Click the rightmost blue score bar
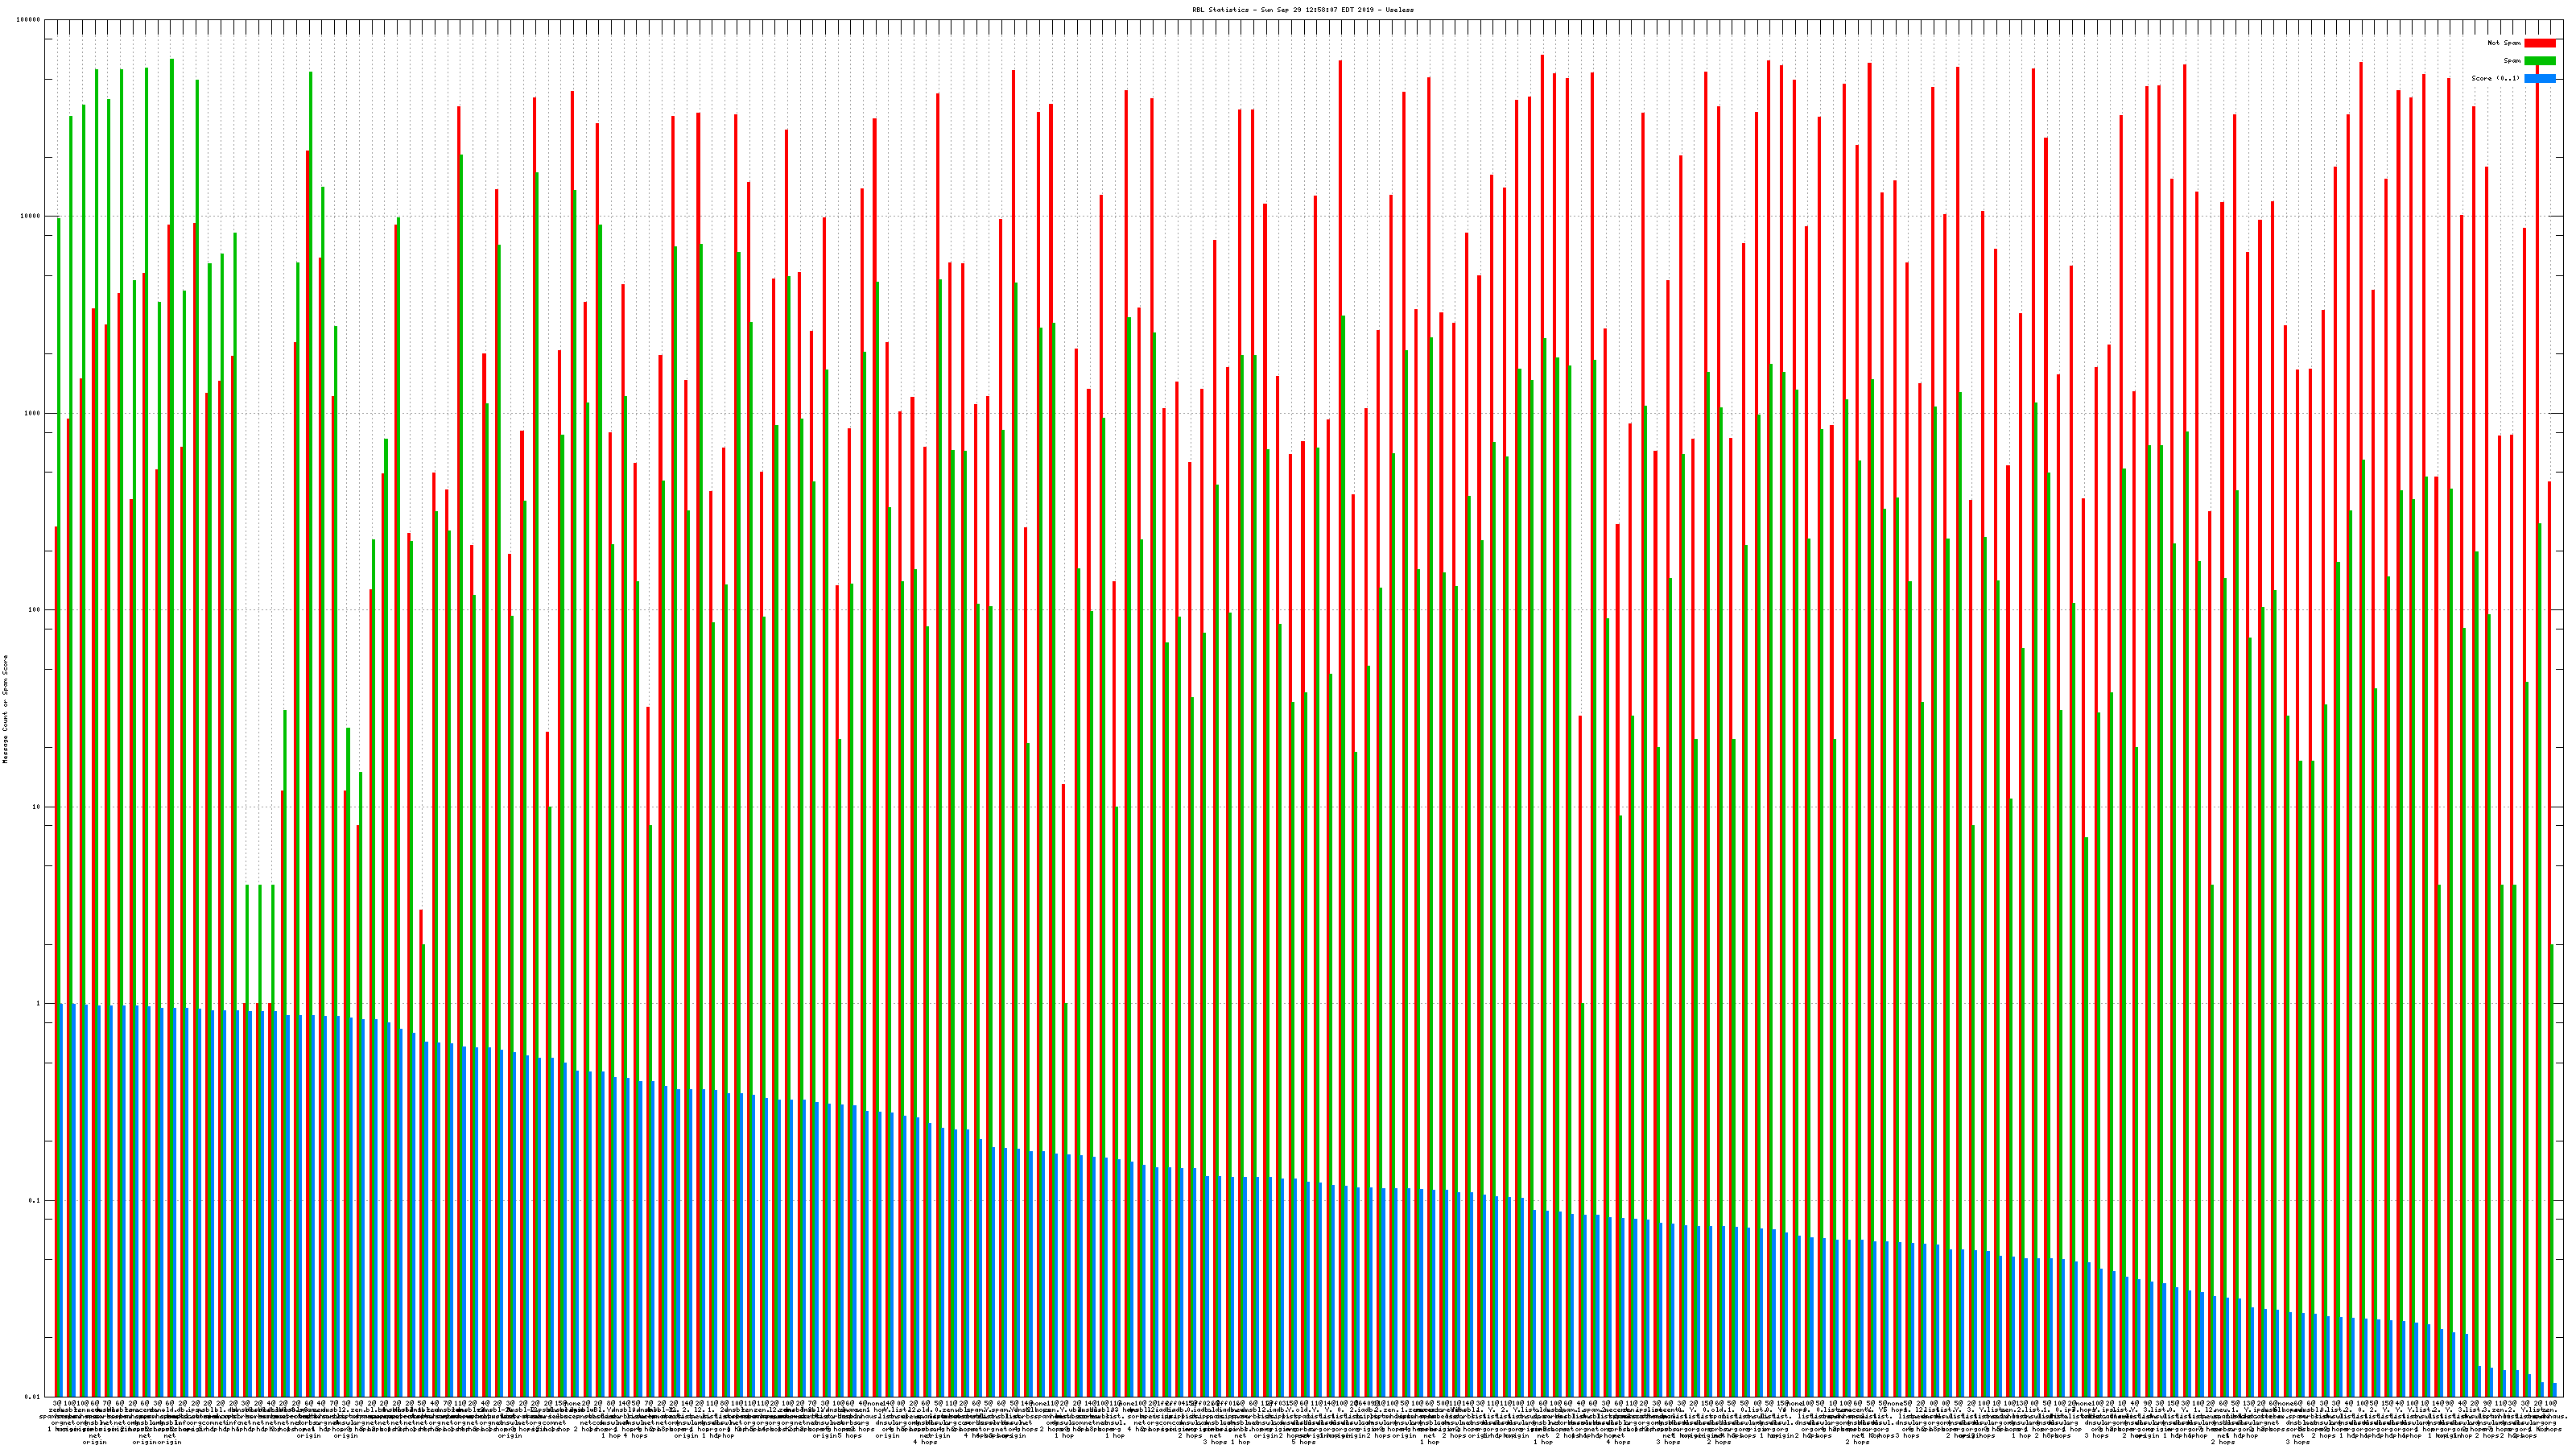Viewport: 2576px width, 1449px height. (x=2554, y=1390)
